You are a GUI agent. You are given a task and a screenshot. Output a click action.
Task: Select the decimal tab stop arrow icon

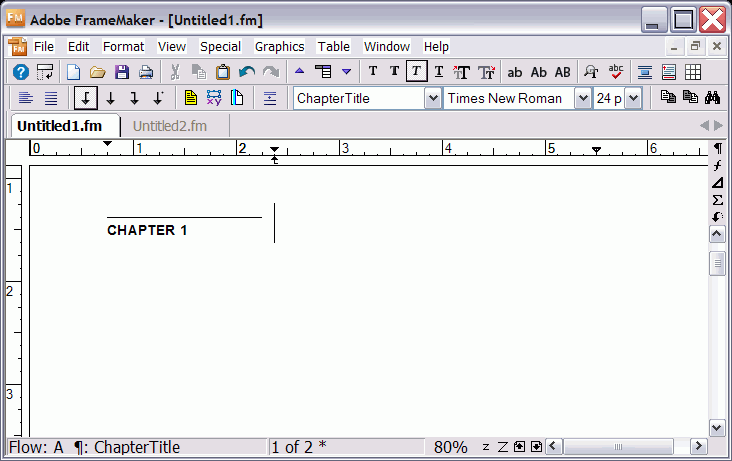pos(158,98)
